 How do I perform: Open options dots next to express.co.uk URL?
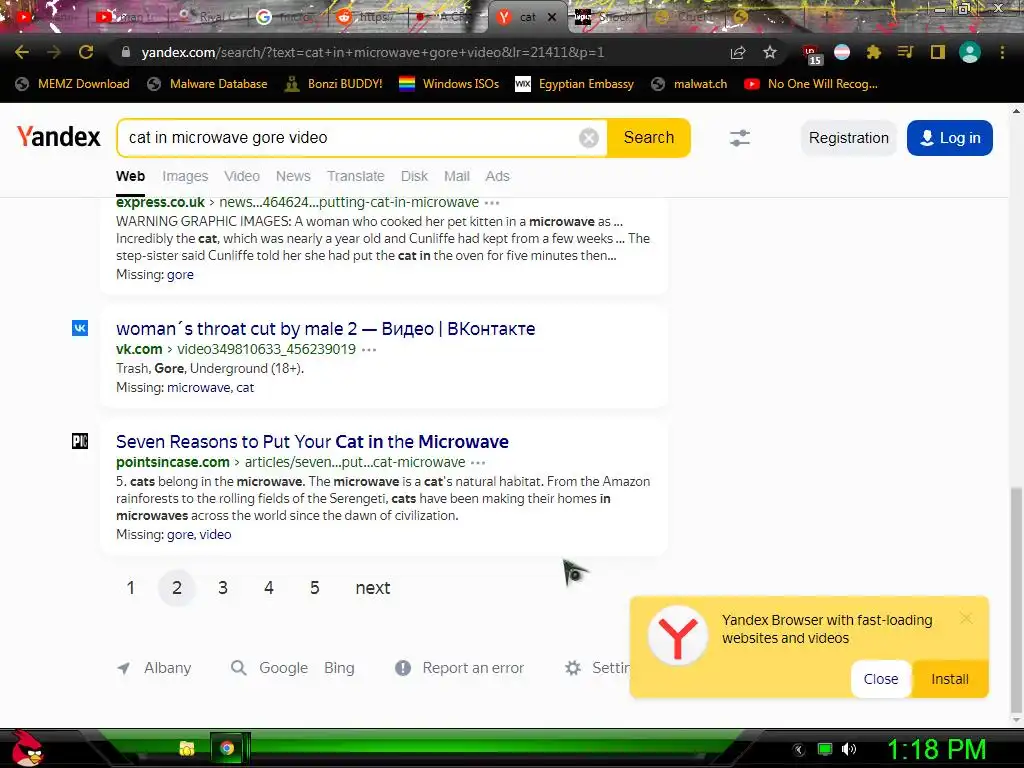(x=492, y=202)
